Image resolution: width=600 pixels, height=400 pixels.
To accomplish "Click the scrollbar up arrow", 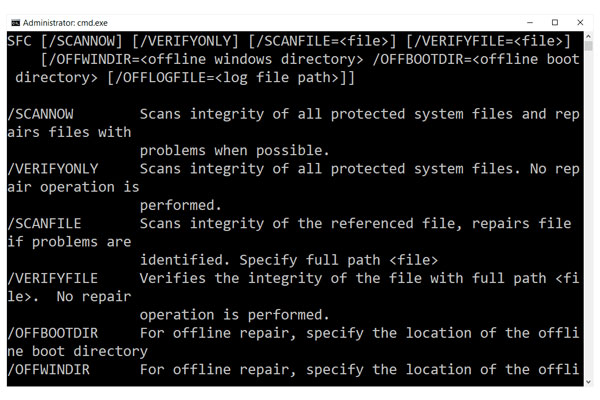I will [588, 36].
